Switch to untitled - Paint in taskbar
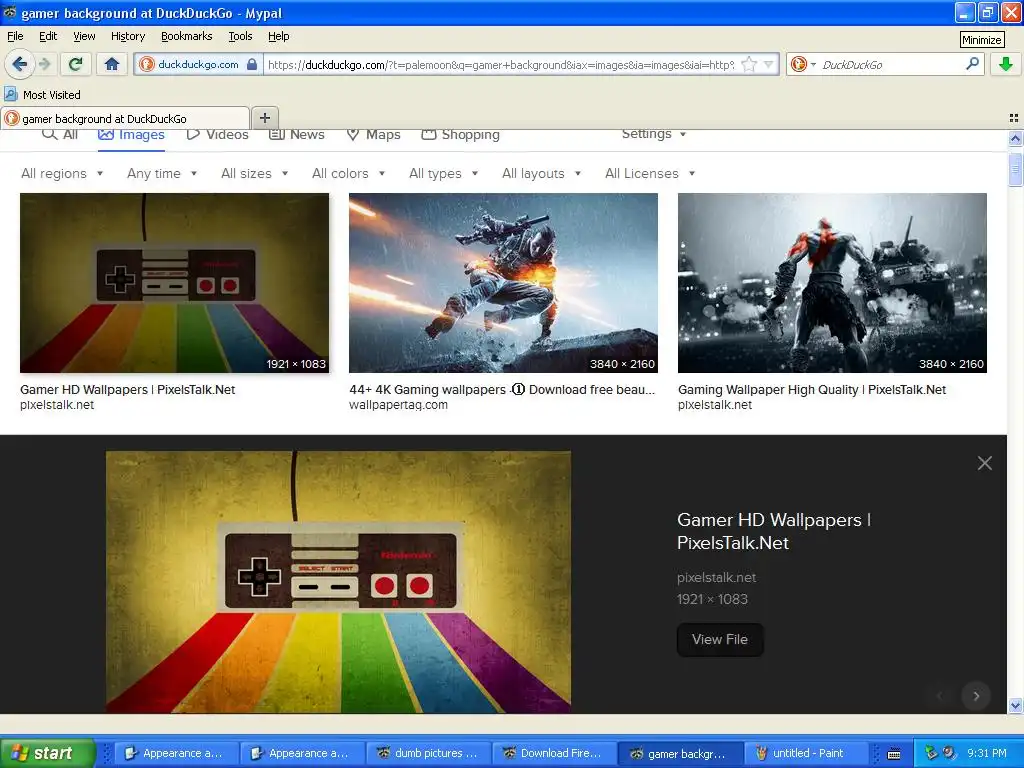 tap(807, 753)
